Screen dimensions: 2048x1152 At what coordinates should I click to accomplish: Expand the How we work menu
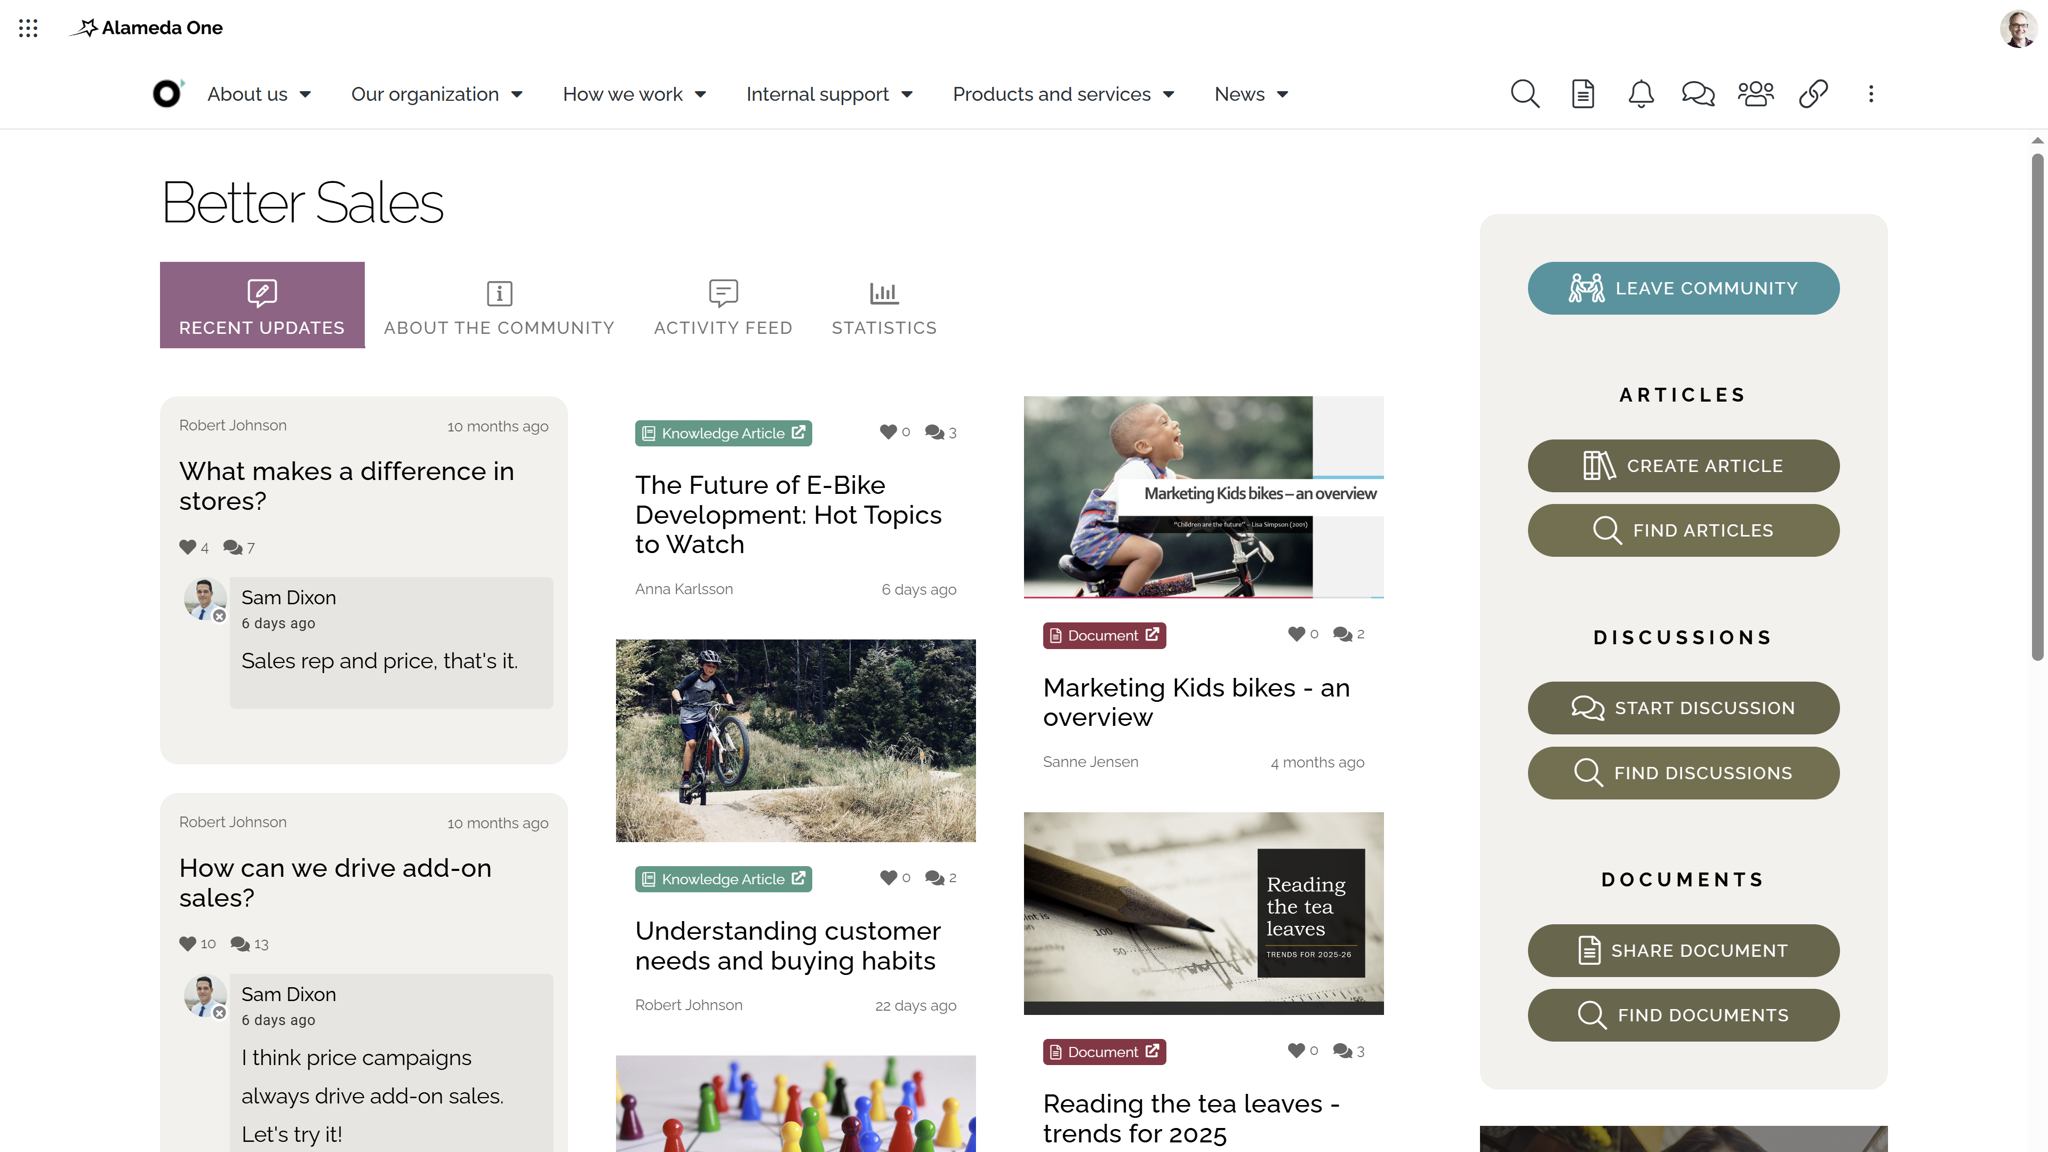(635, 94)
